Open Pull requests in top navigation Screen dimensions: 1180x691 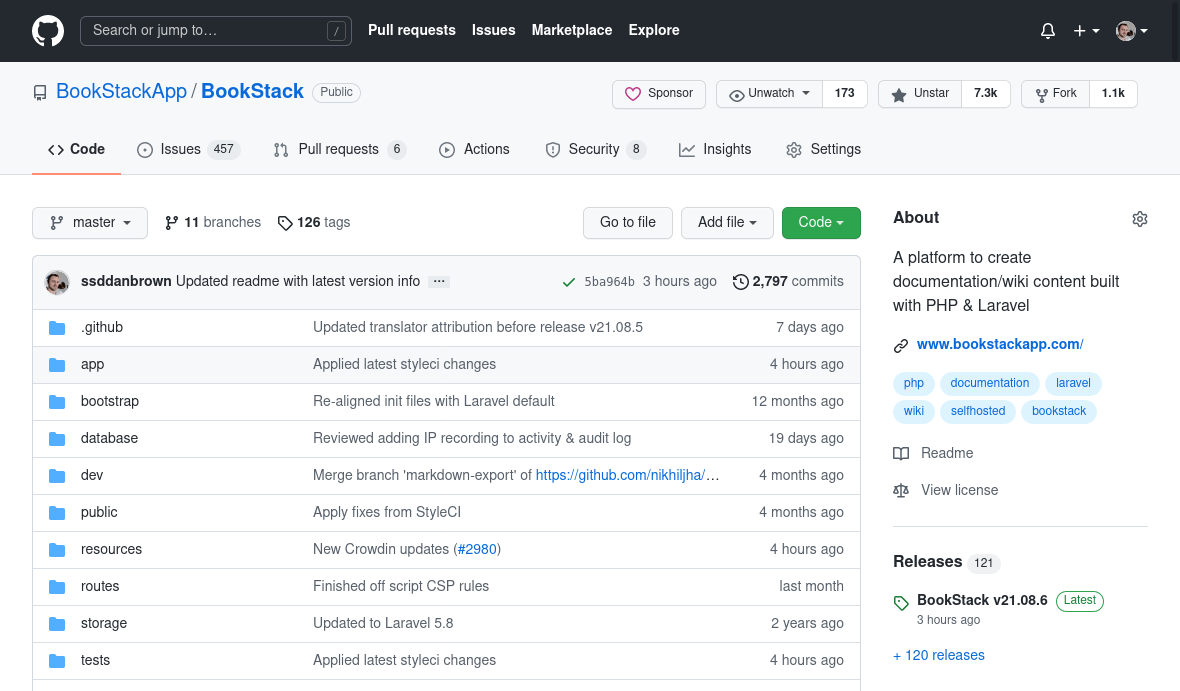click(x=412, y=30)
